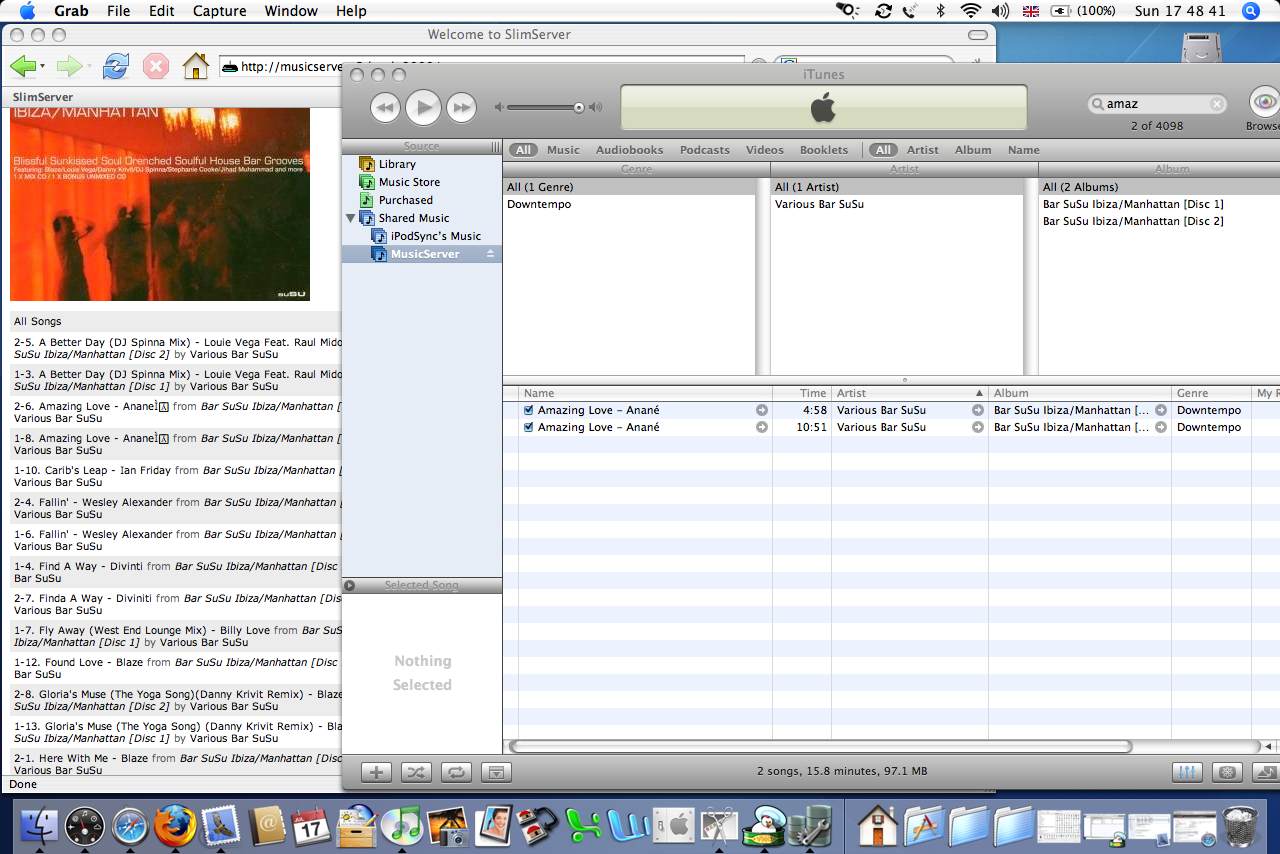Eject MusicServer shared library

point(490,254)
